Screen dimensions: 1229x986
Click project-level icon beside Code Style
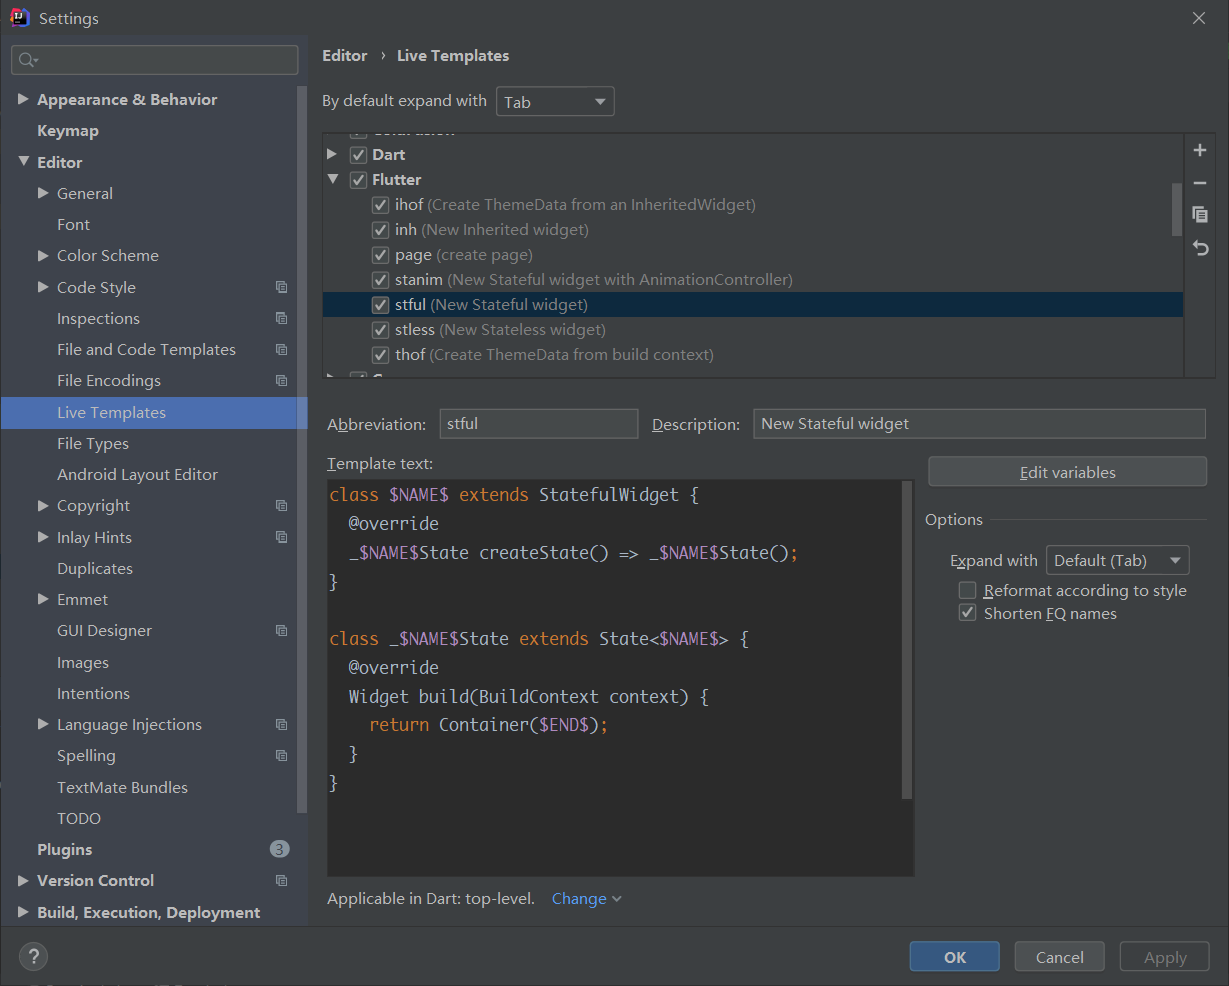click(x=281, y=287)
